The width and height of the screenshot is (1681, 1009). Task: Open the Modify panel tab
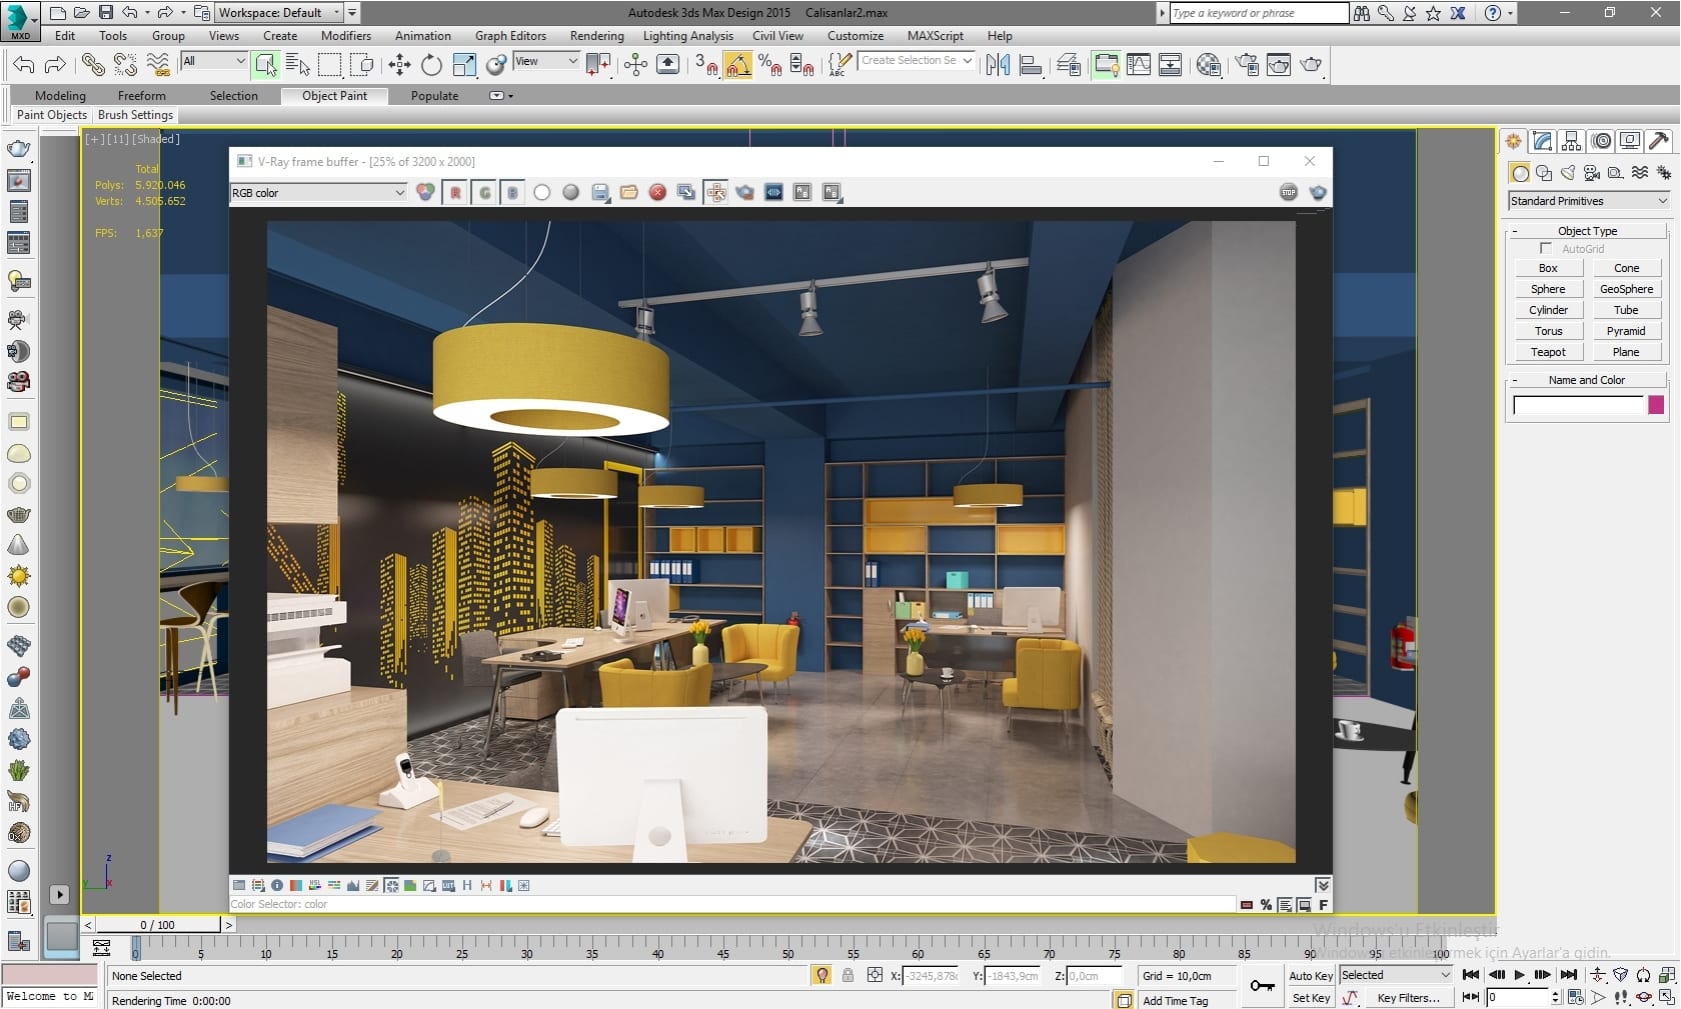(1542, 141)
